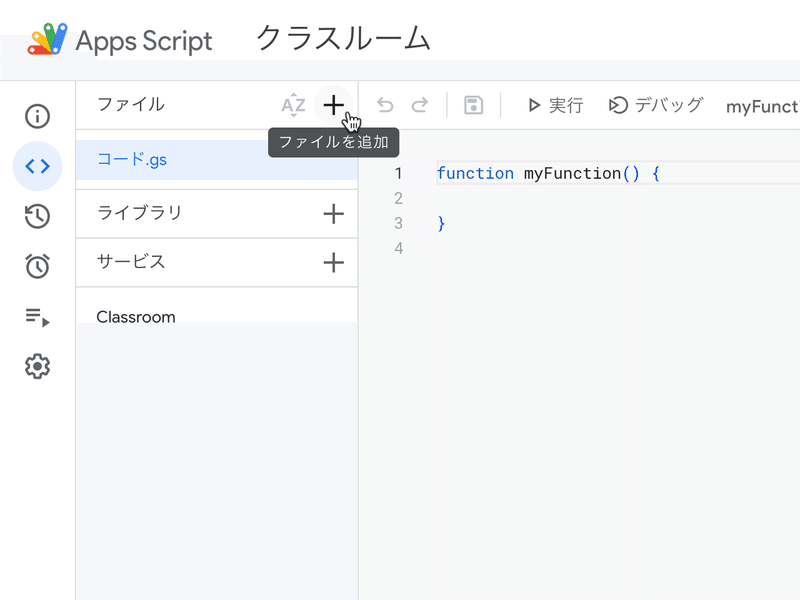Image resolution: width=800 pixels, height=600 pixels.
Task: Open project settings
Action: (37, 366)
